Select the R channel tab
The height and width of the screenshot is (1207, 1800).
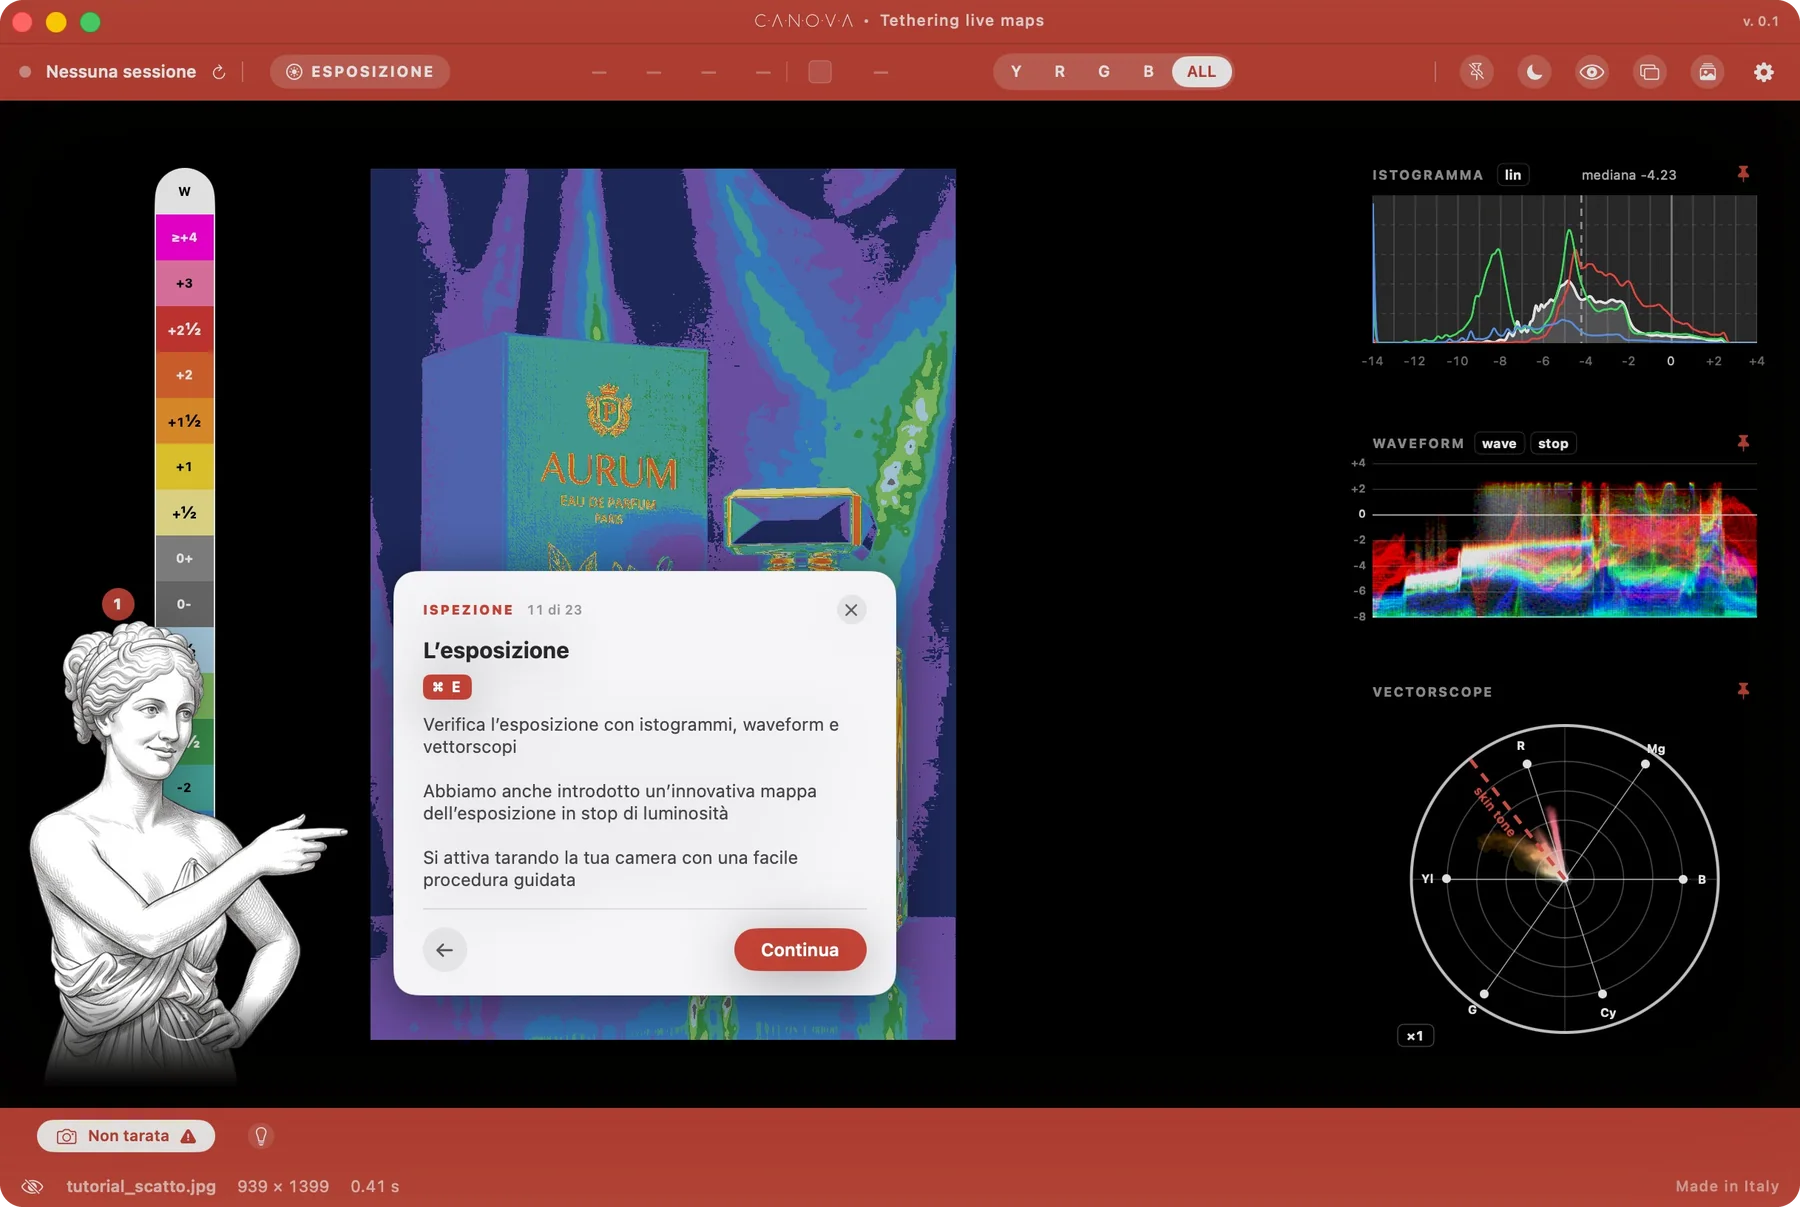1060,72
